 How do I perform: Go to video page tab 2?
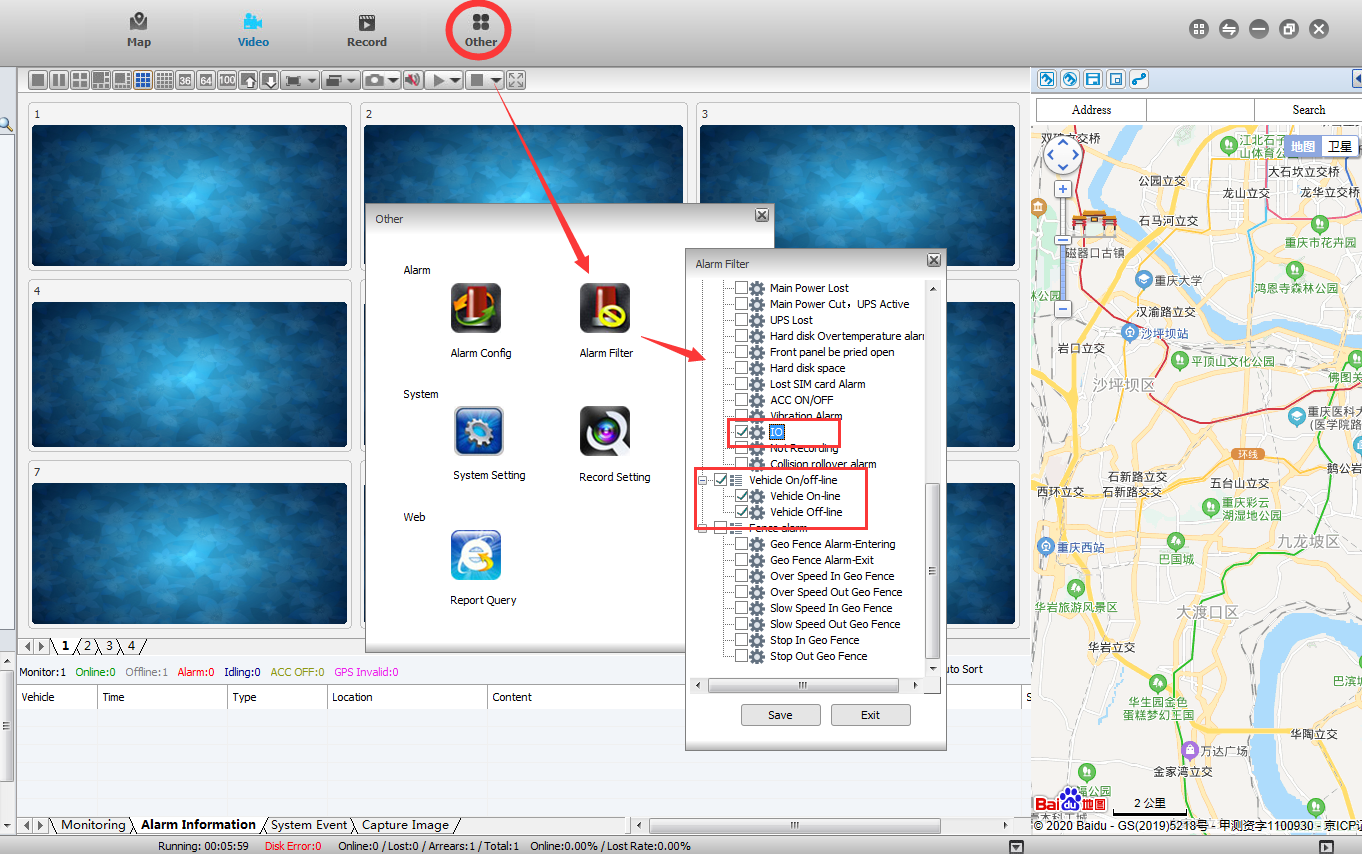[x=88, y=646]
